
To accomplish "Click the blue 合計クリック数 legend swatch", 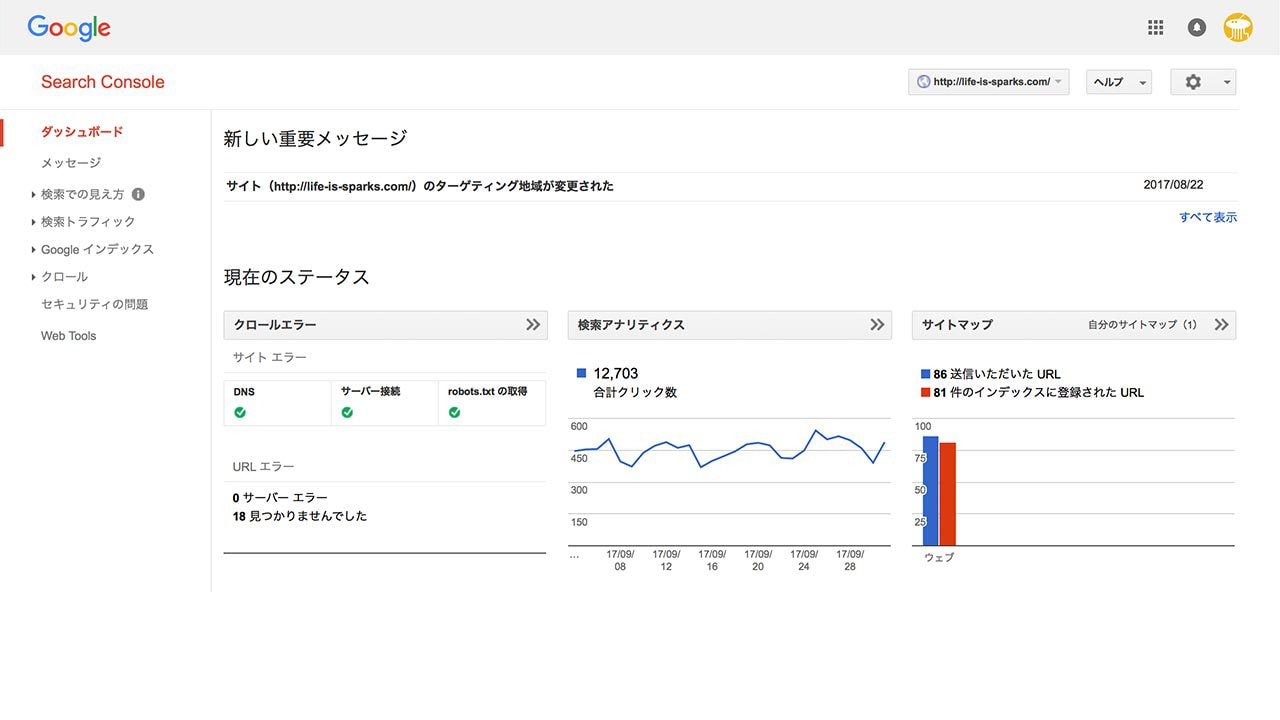I will point(582,374).
